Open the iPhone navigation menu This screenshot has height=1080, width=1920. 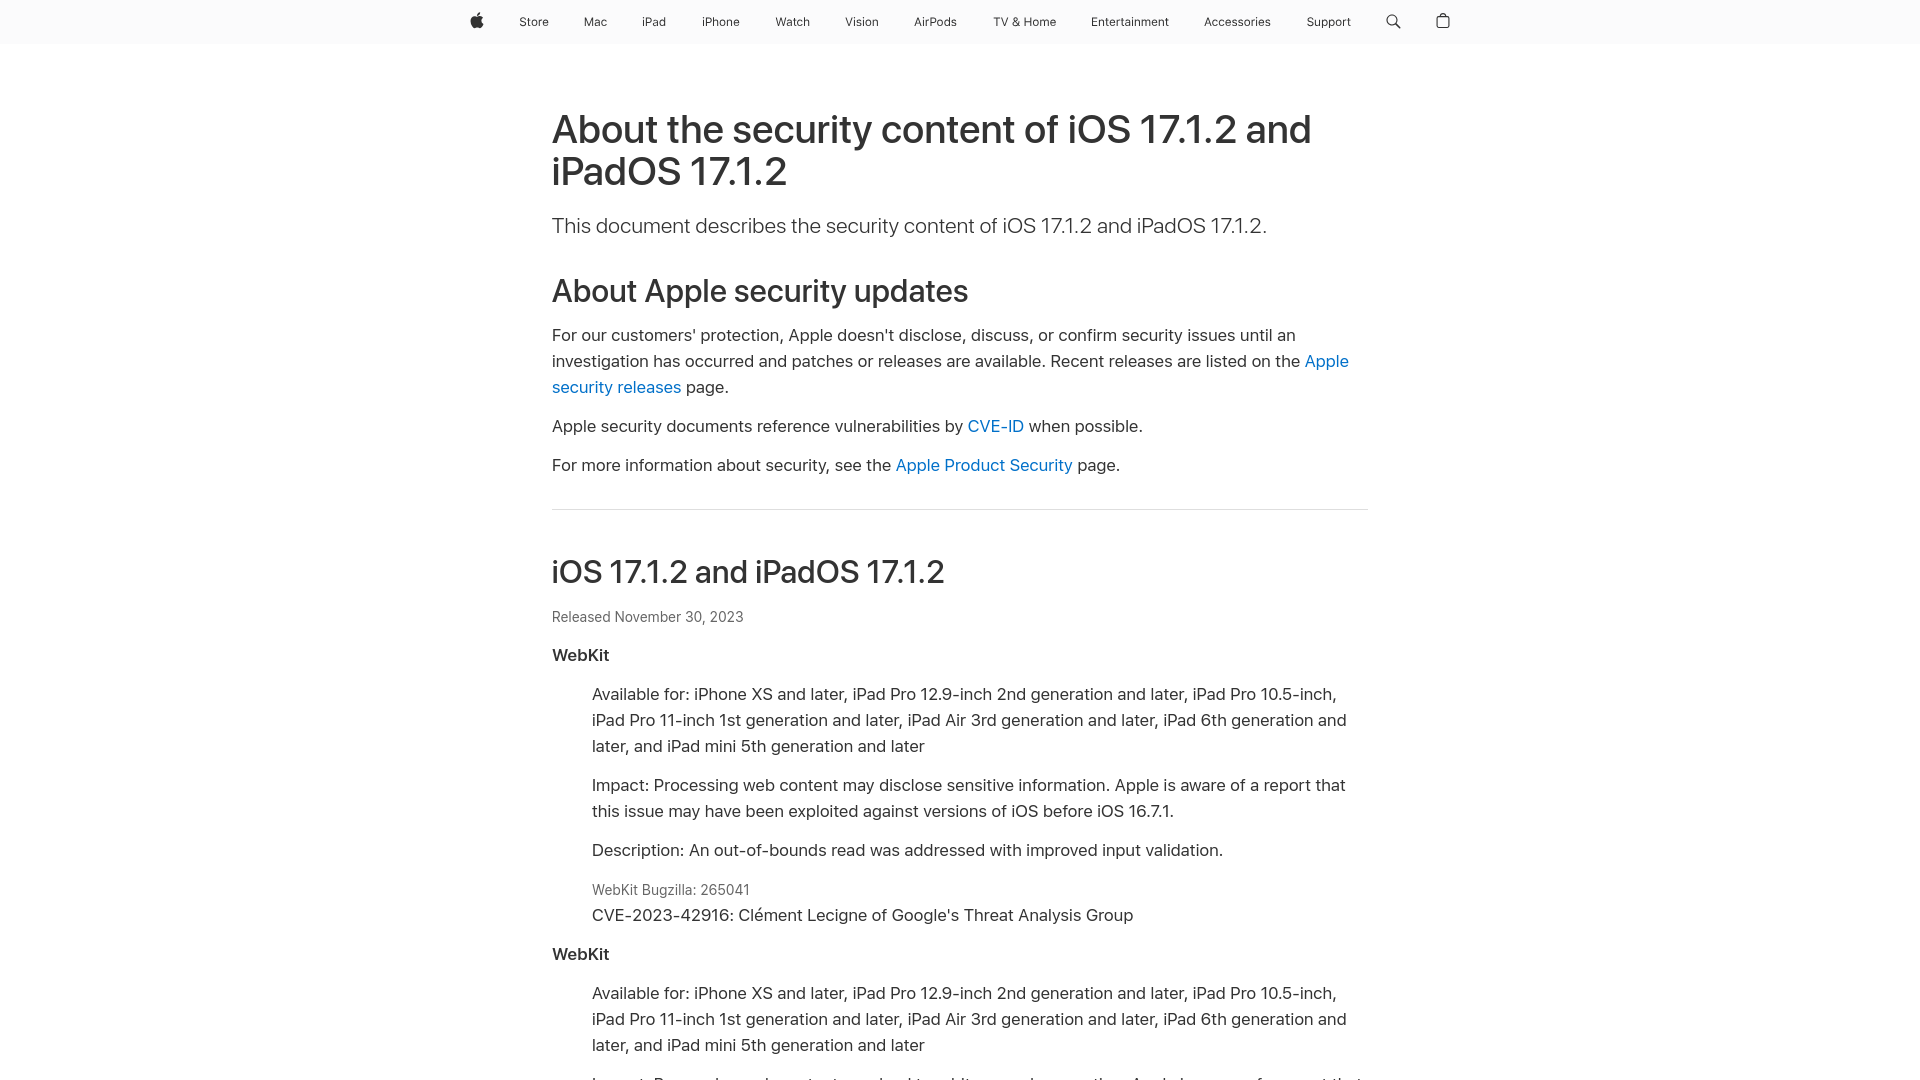coord(720,21)
